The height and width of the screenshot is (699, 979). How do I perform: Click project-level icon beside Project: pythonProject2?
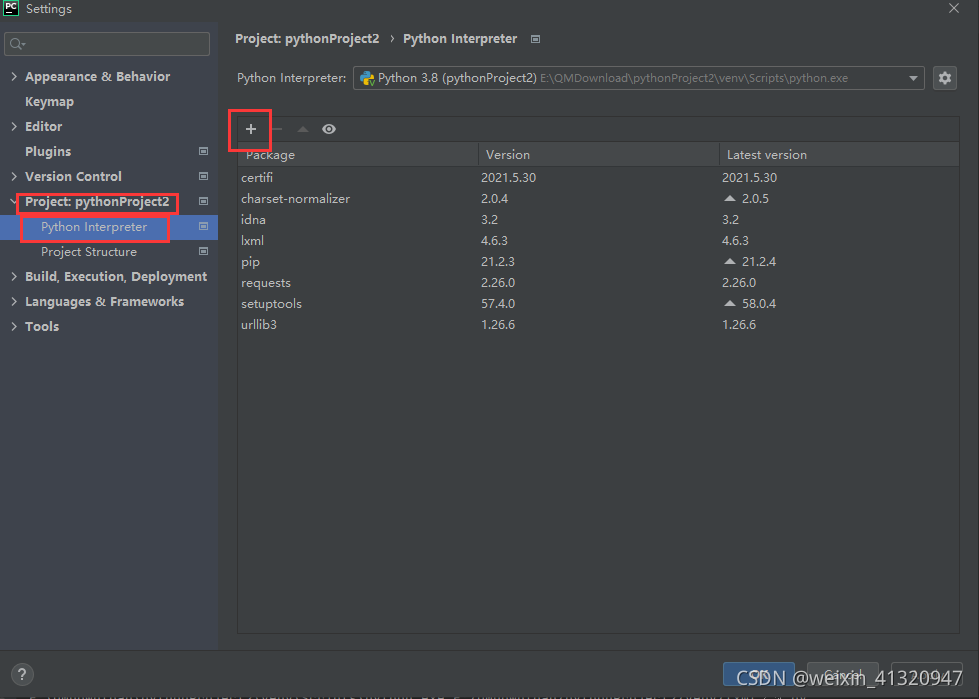pyautogui.click(x=204, y=201)
